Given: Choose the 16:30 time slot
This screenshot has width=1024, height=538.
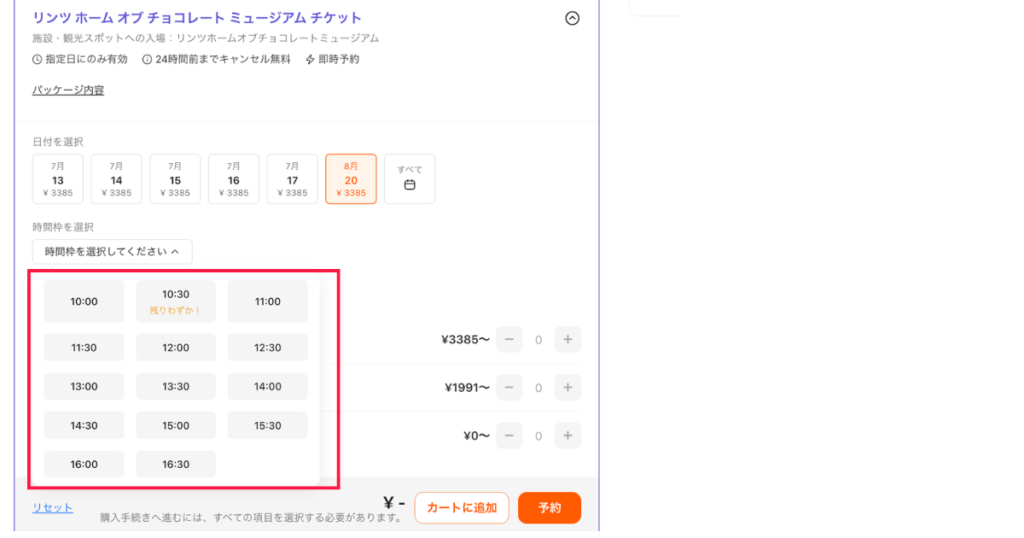Looking at the screenshot, I should pyautogui.click(x=176, y=464).
